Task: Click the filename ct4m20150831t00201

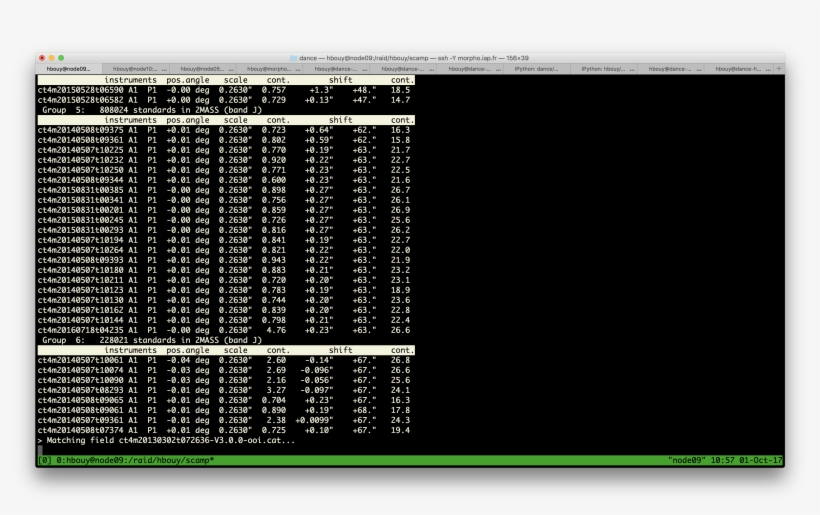Action: coord(81,210)
